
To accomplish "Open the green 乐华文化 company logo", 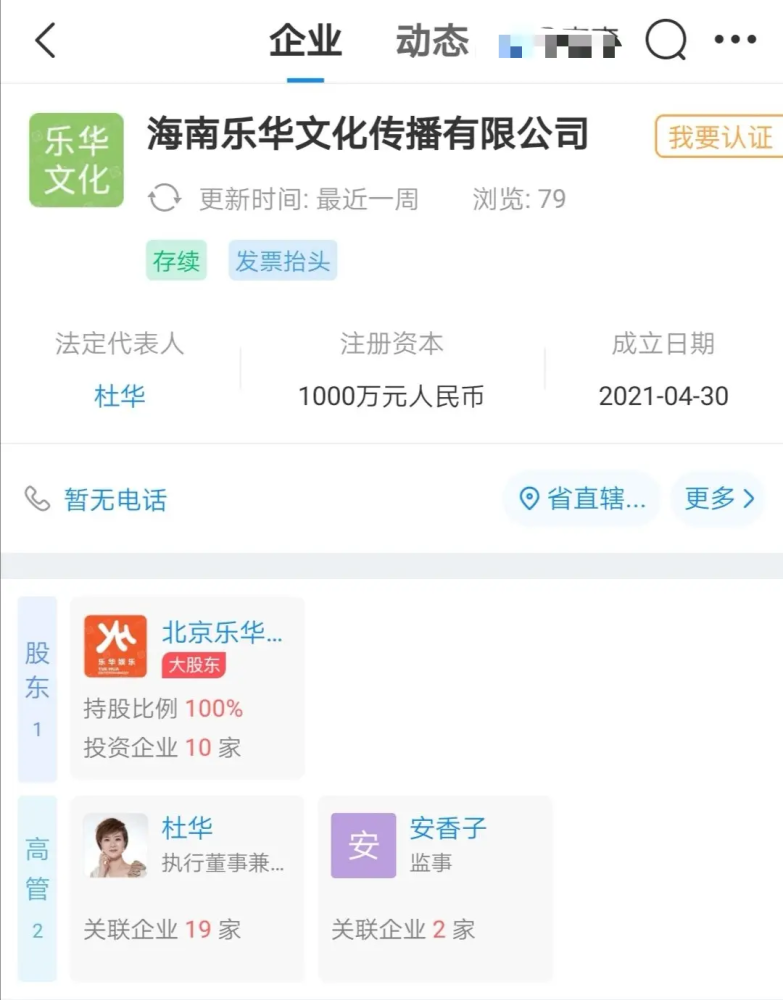I will 77,160.
